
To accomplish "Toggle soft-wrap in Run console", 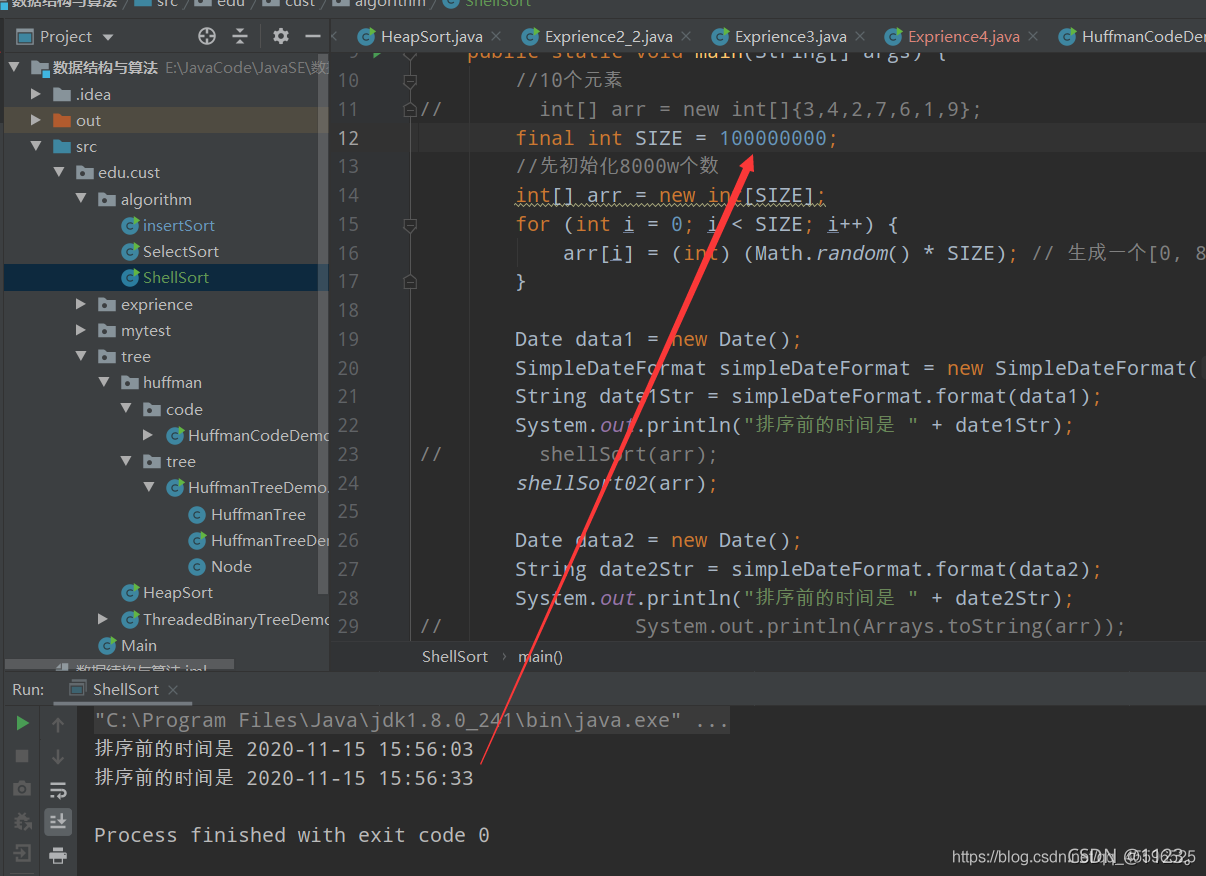I will click(58, 789).
